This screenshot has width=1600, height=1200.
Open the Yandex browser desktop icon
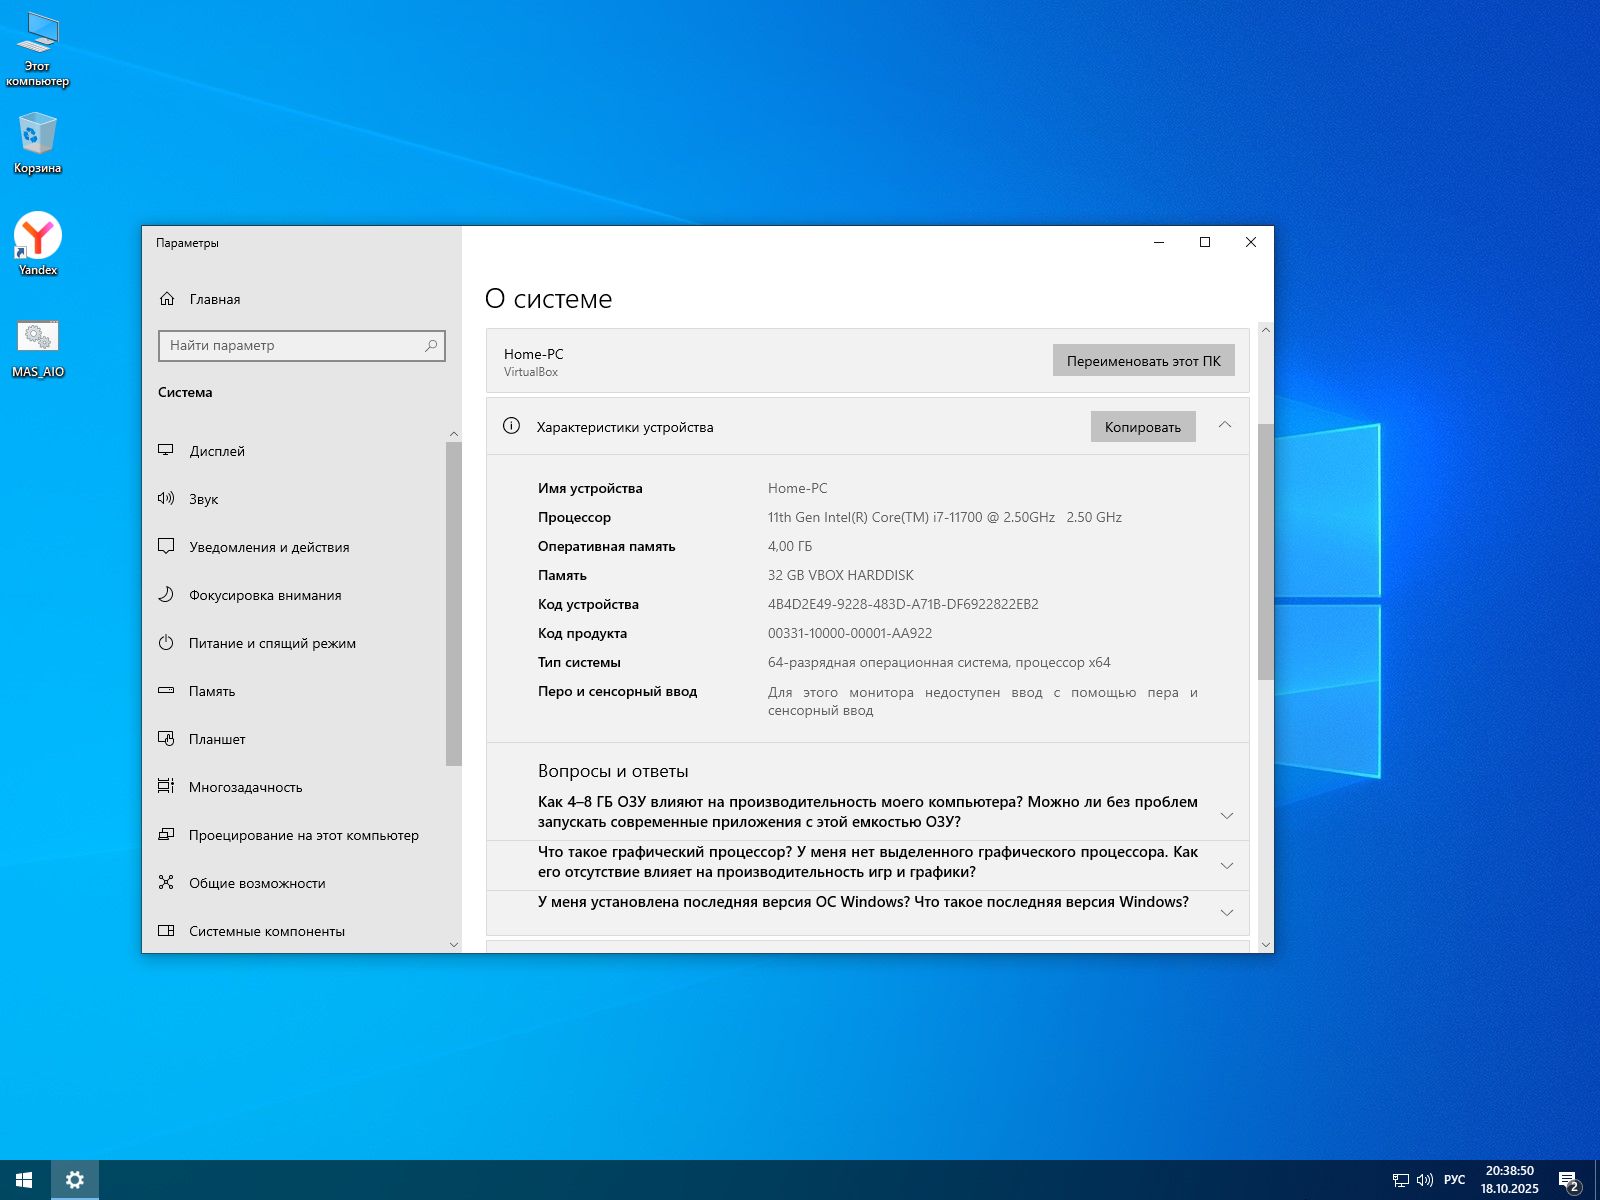tap(38, 237)
